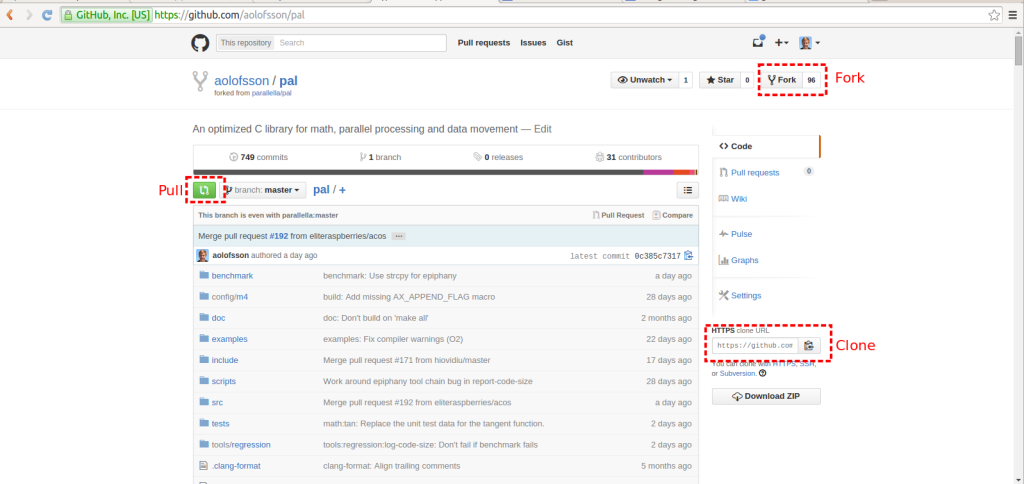Click the fork count 96

[811, 80]
